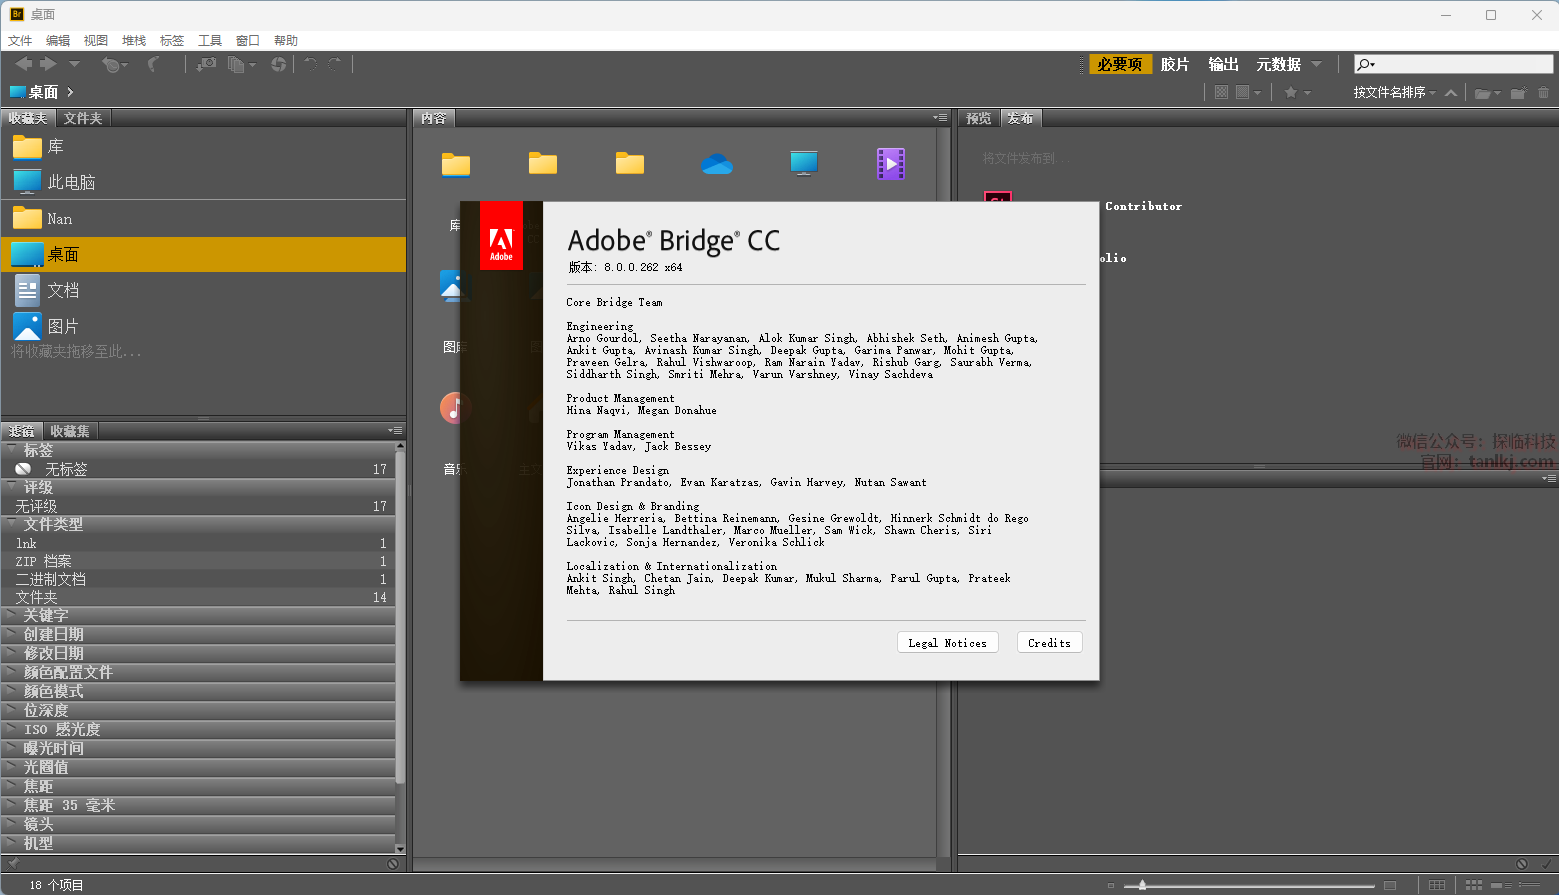Click the trash delete item icon
The height and width of the screenshot is (895, 1559).
[x=1543, y=93]
